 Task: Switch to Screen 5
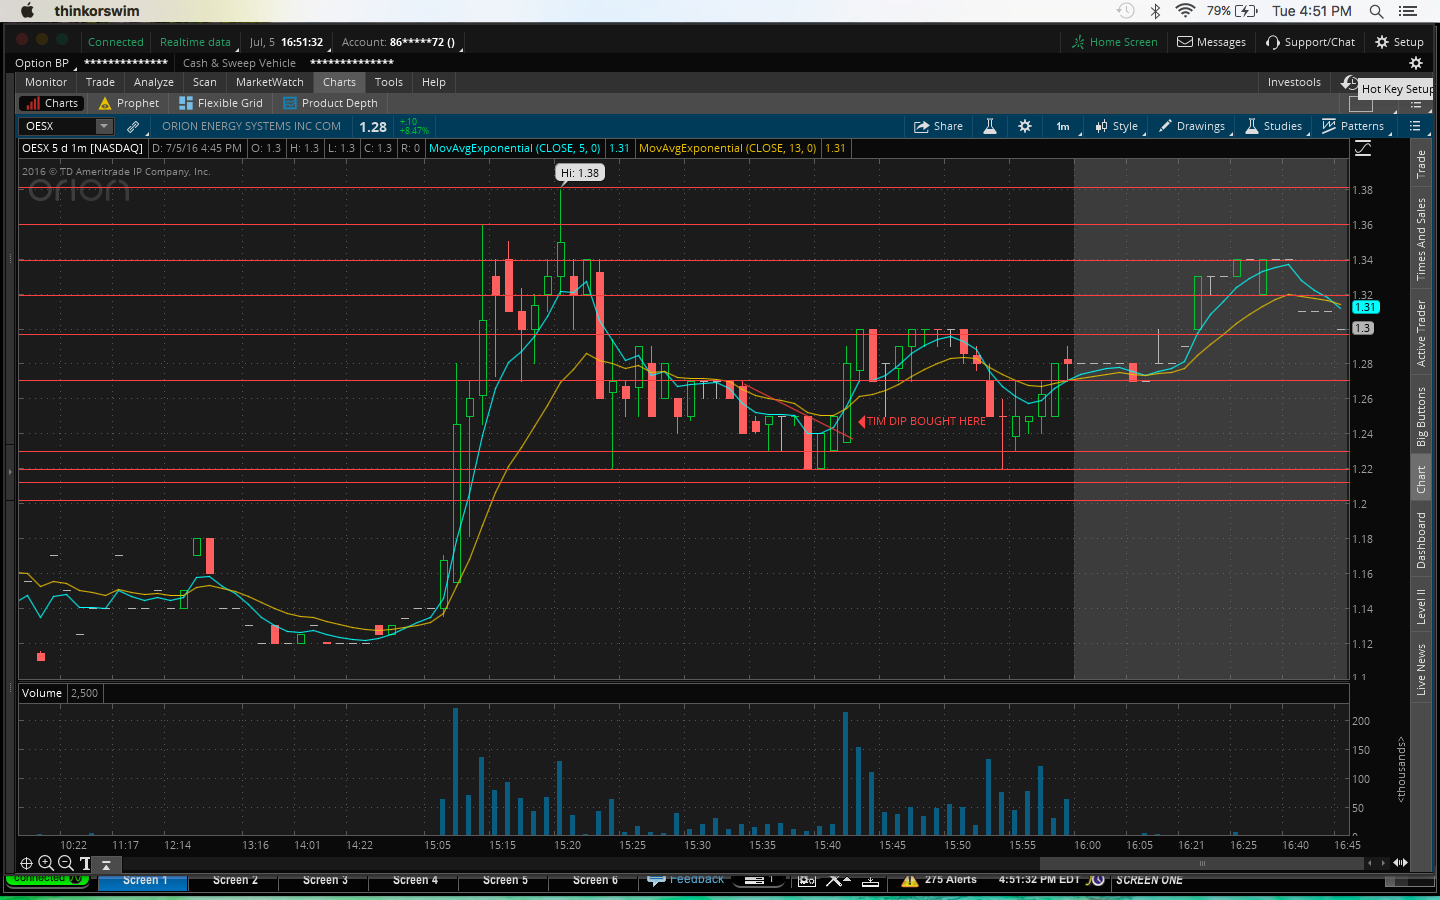pyautogui.click(x=505, y=880)
